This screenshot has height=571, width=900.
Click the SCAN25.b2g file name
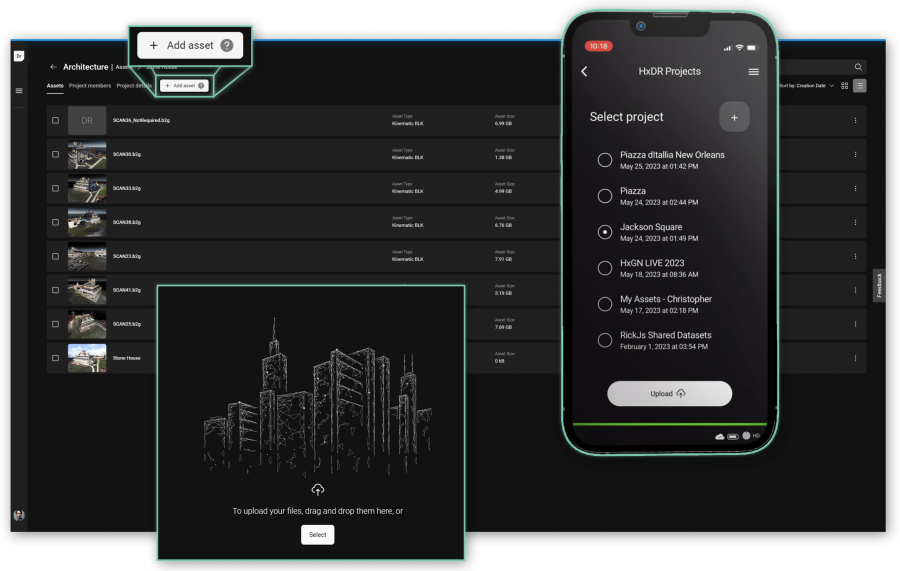[x=127, y=324]
